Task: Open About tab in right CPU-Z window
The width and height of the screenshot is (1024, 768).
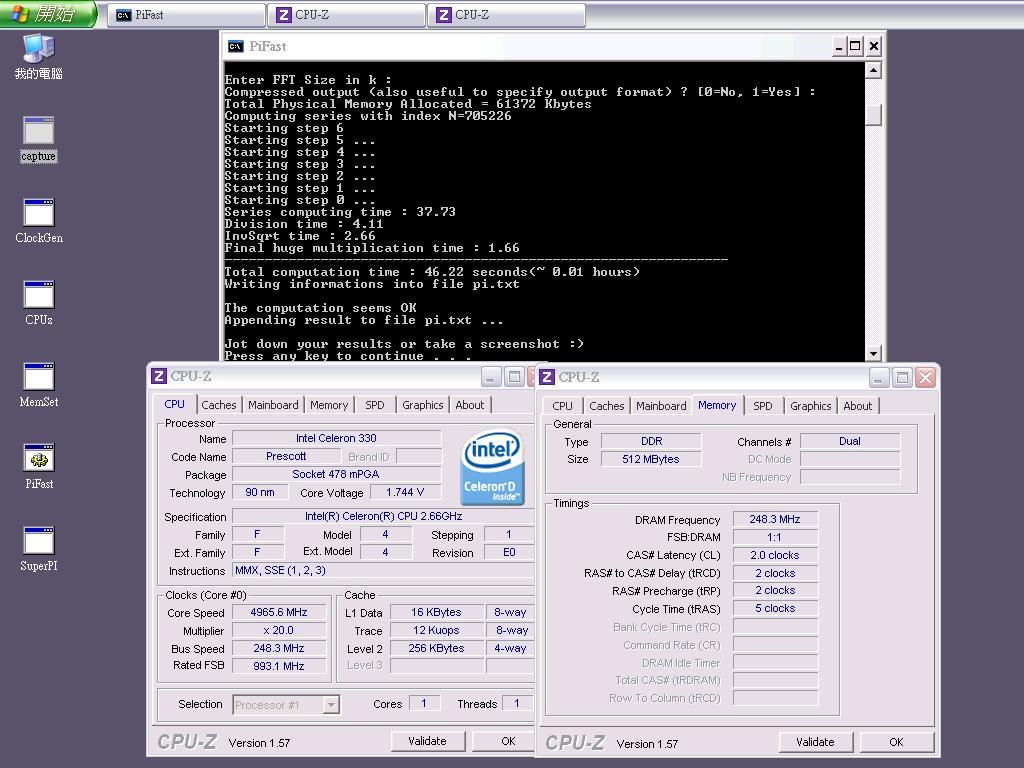Action: (x=857, y=406)
